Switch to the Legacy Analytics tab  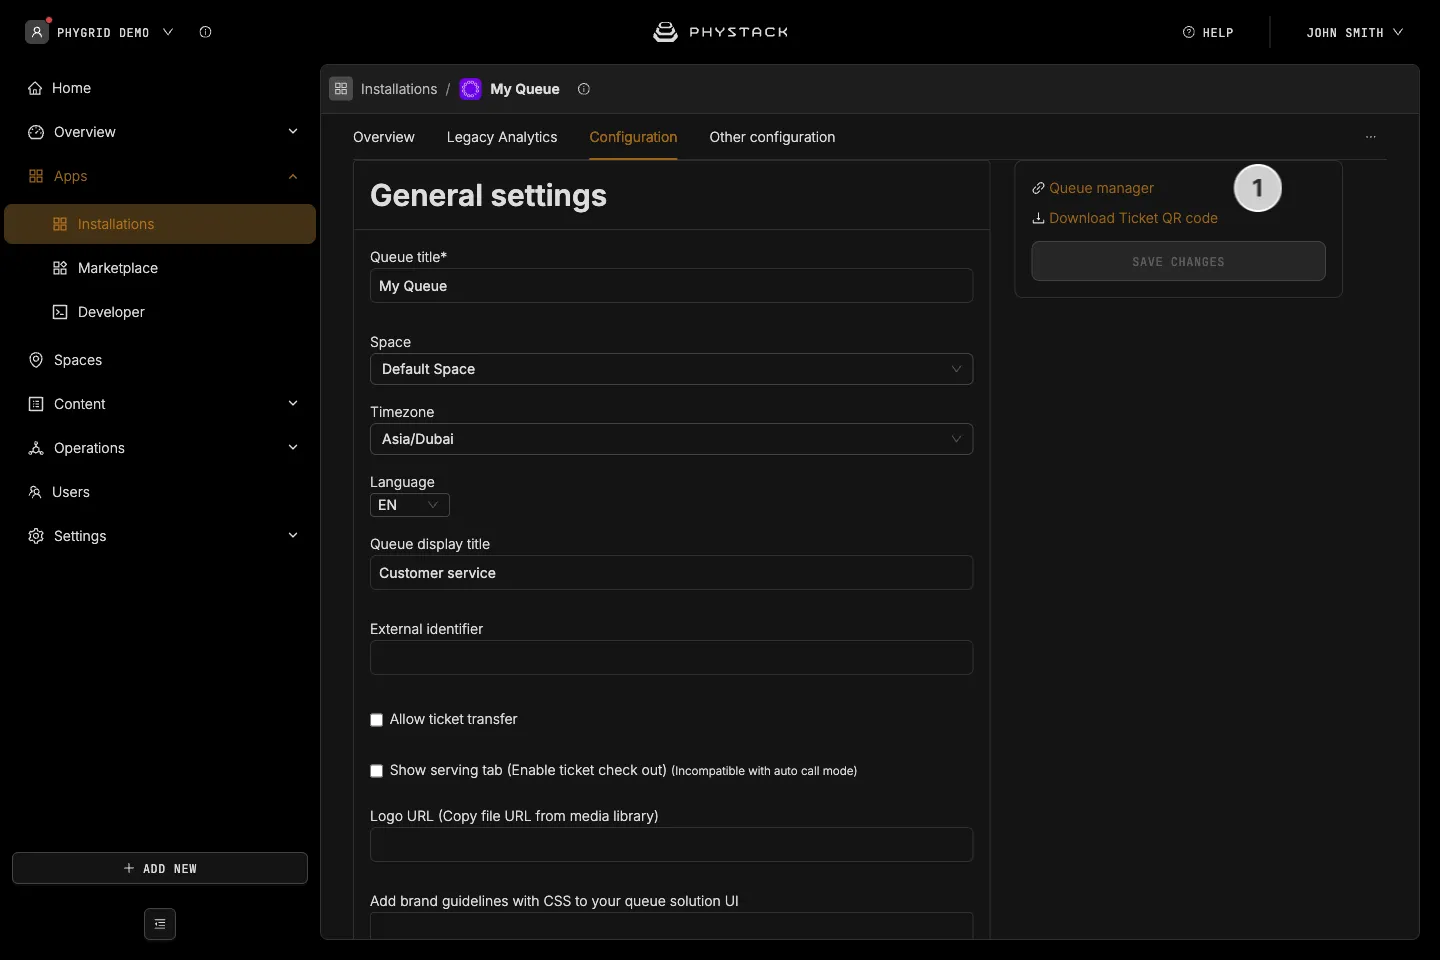click(x=502, y=137)
